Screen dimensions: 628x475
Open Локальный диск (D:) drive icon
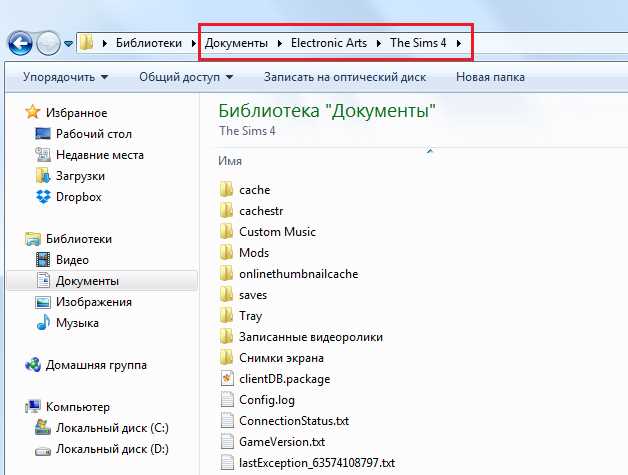click(43, 450)
